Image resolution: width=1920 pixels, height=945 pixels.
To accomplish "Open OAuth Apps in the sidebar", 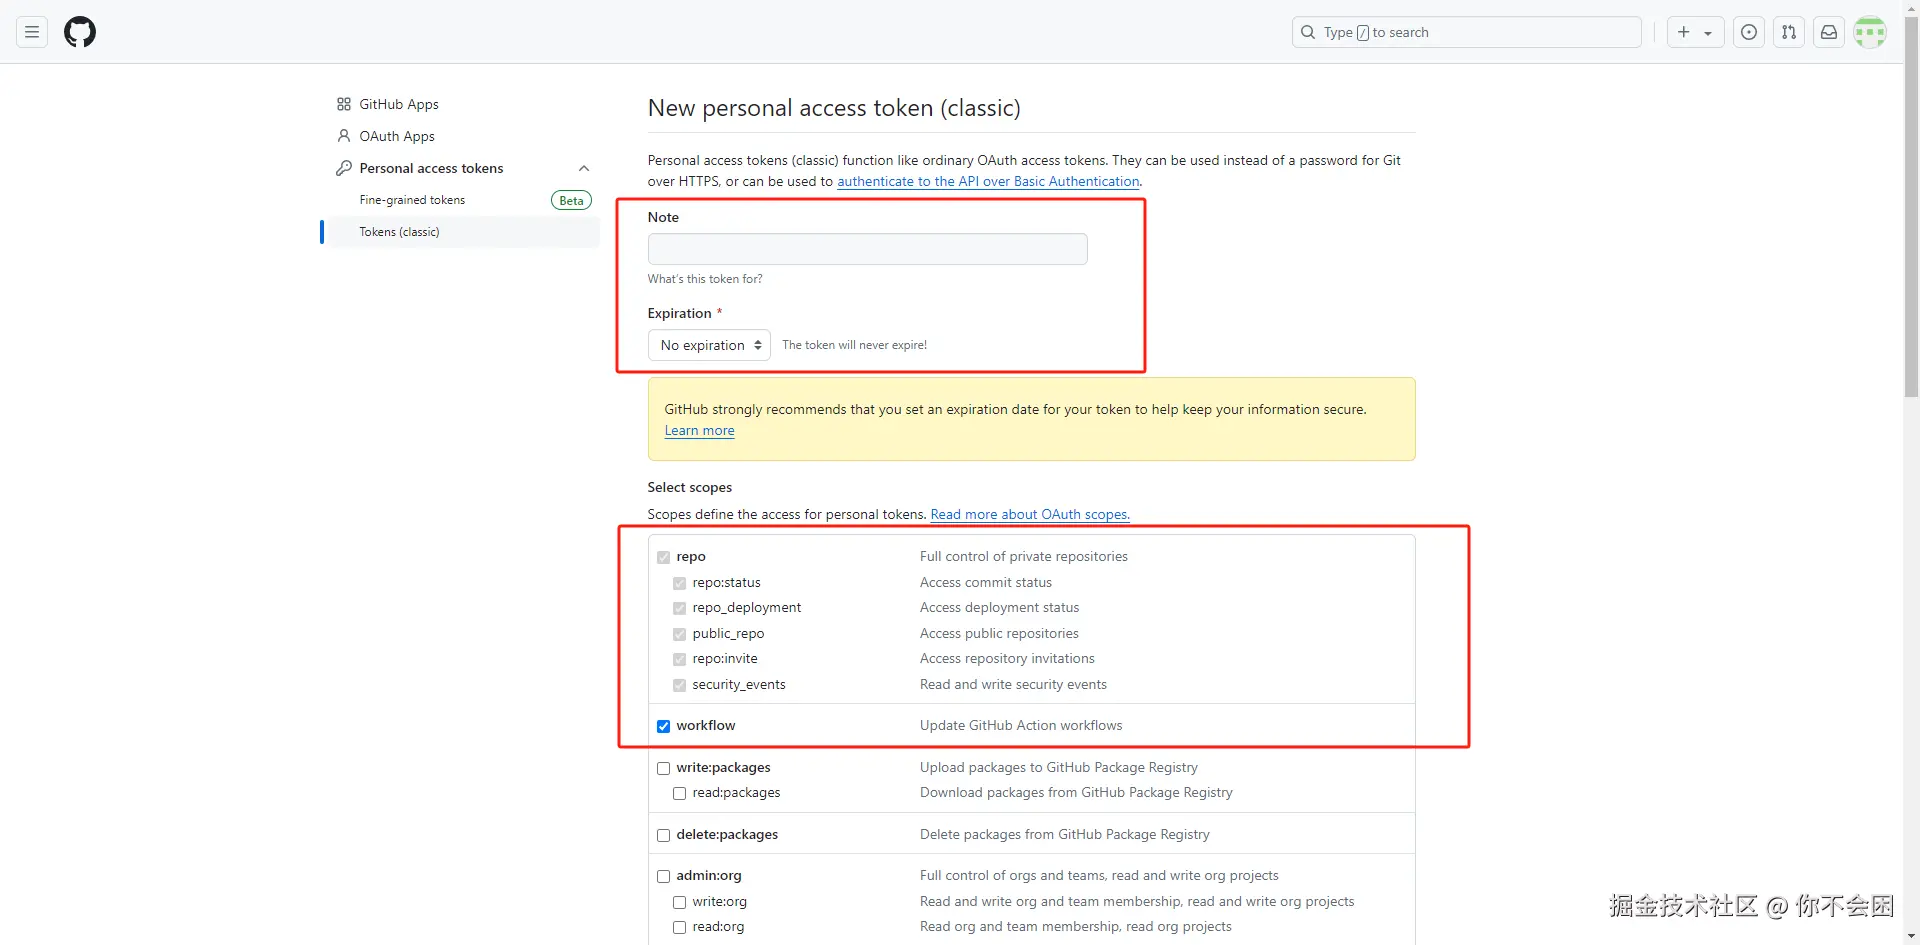I will pos(397,136).
